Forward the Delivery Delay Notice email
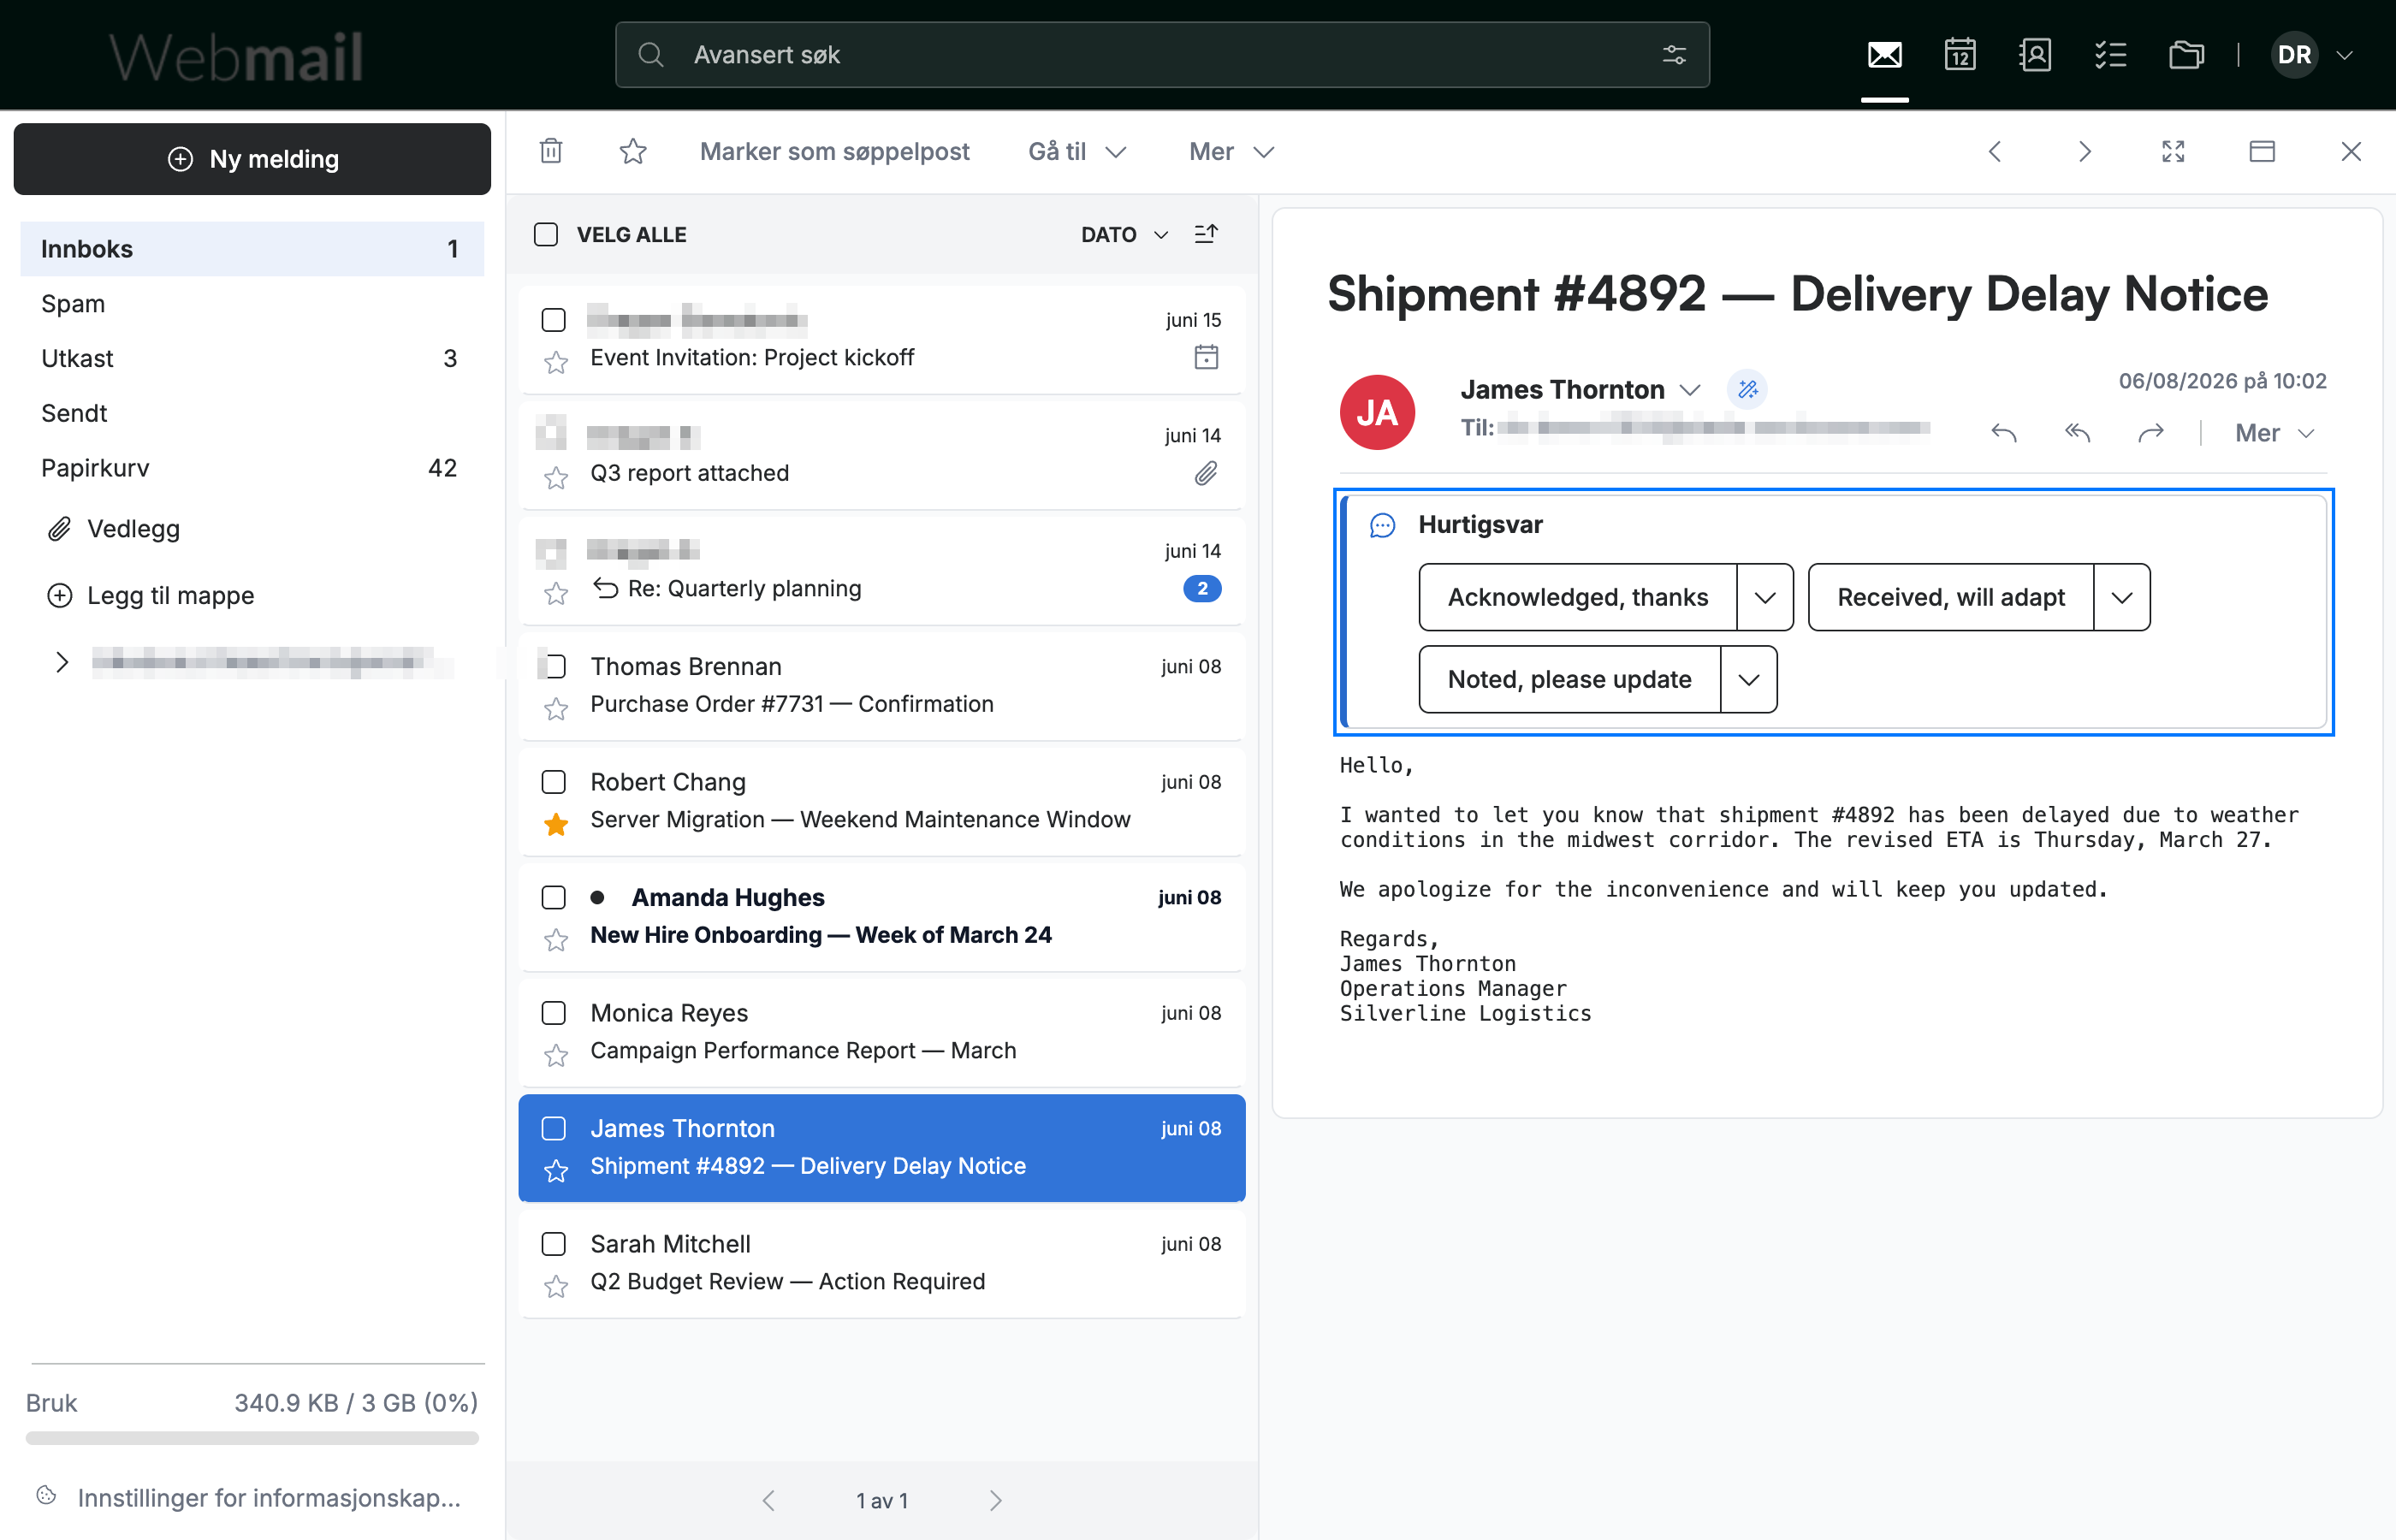The height and width of the screenshot is (1540, 2396). point(2151,433)
